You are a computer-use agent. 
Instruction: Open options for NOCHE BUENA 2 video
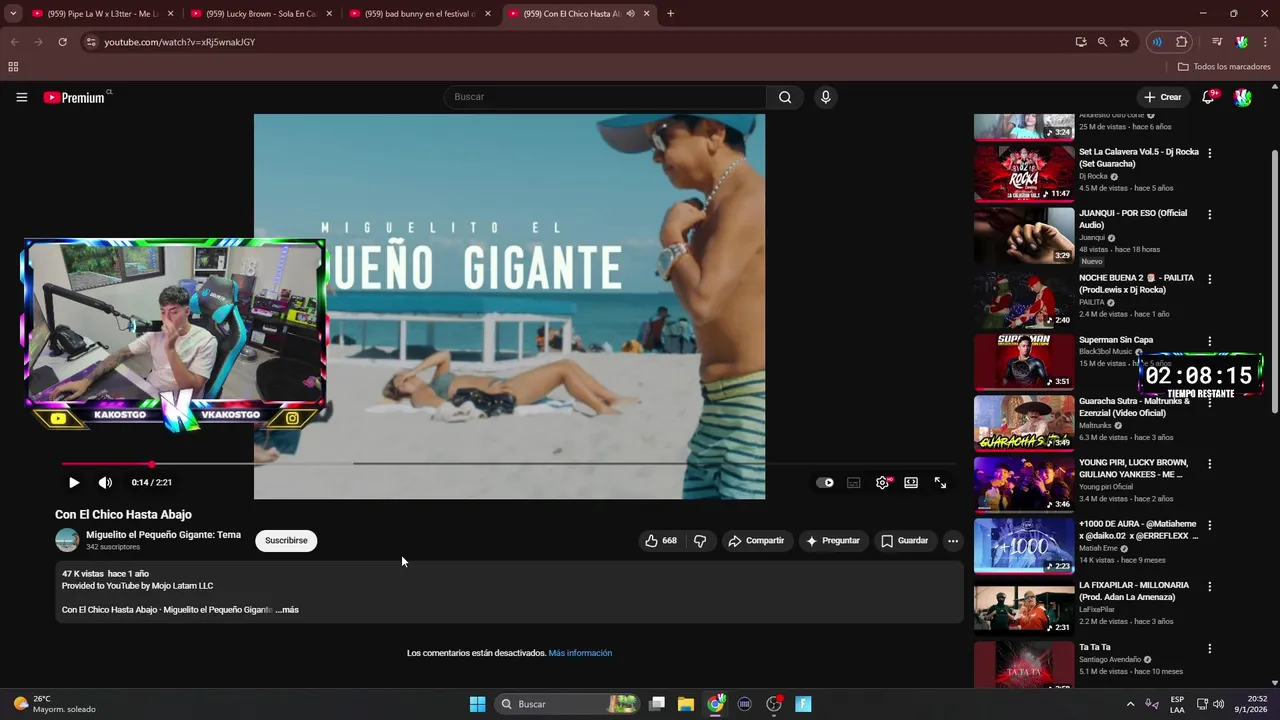pos(1210,279)
